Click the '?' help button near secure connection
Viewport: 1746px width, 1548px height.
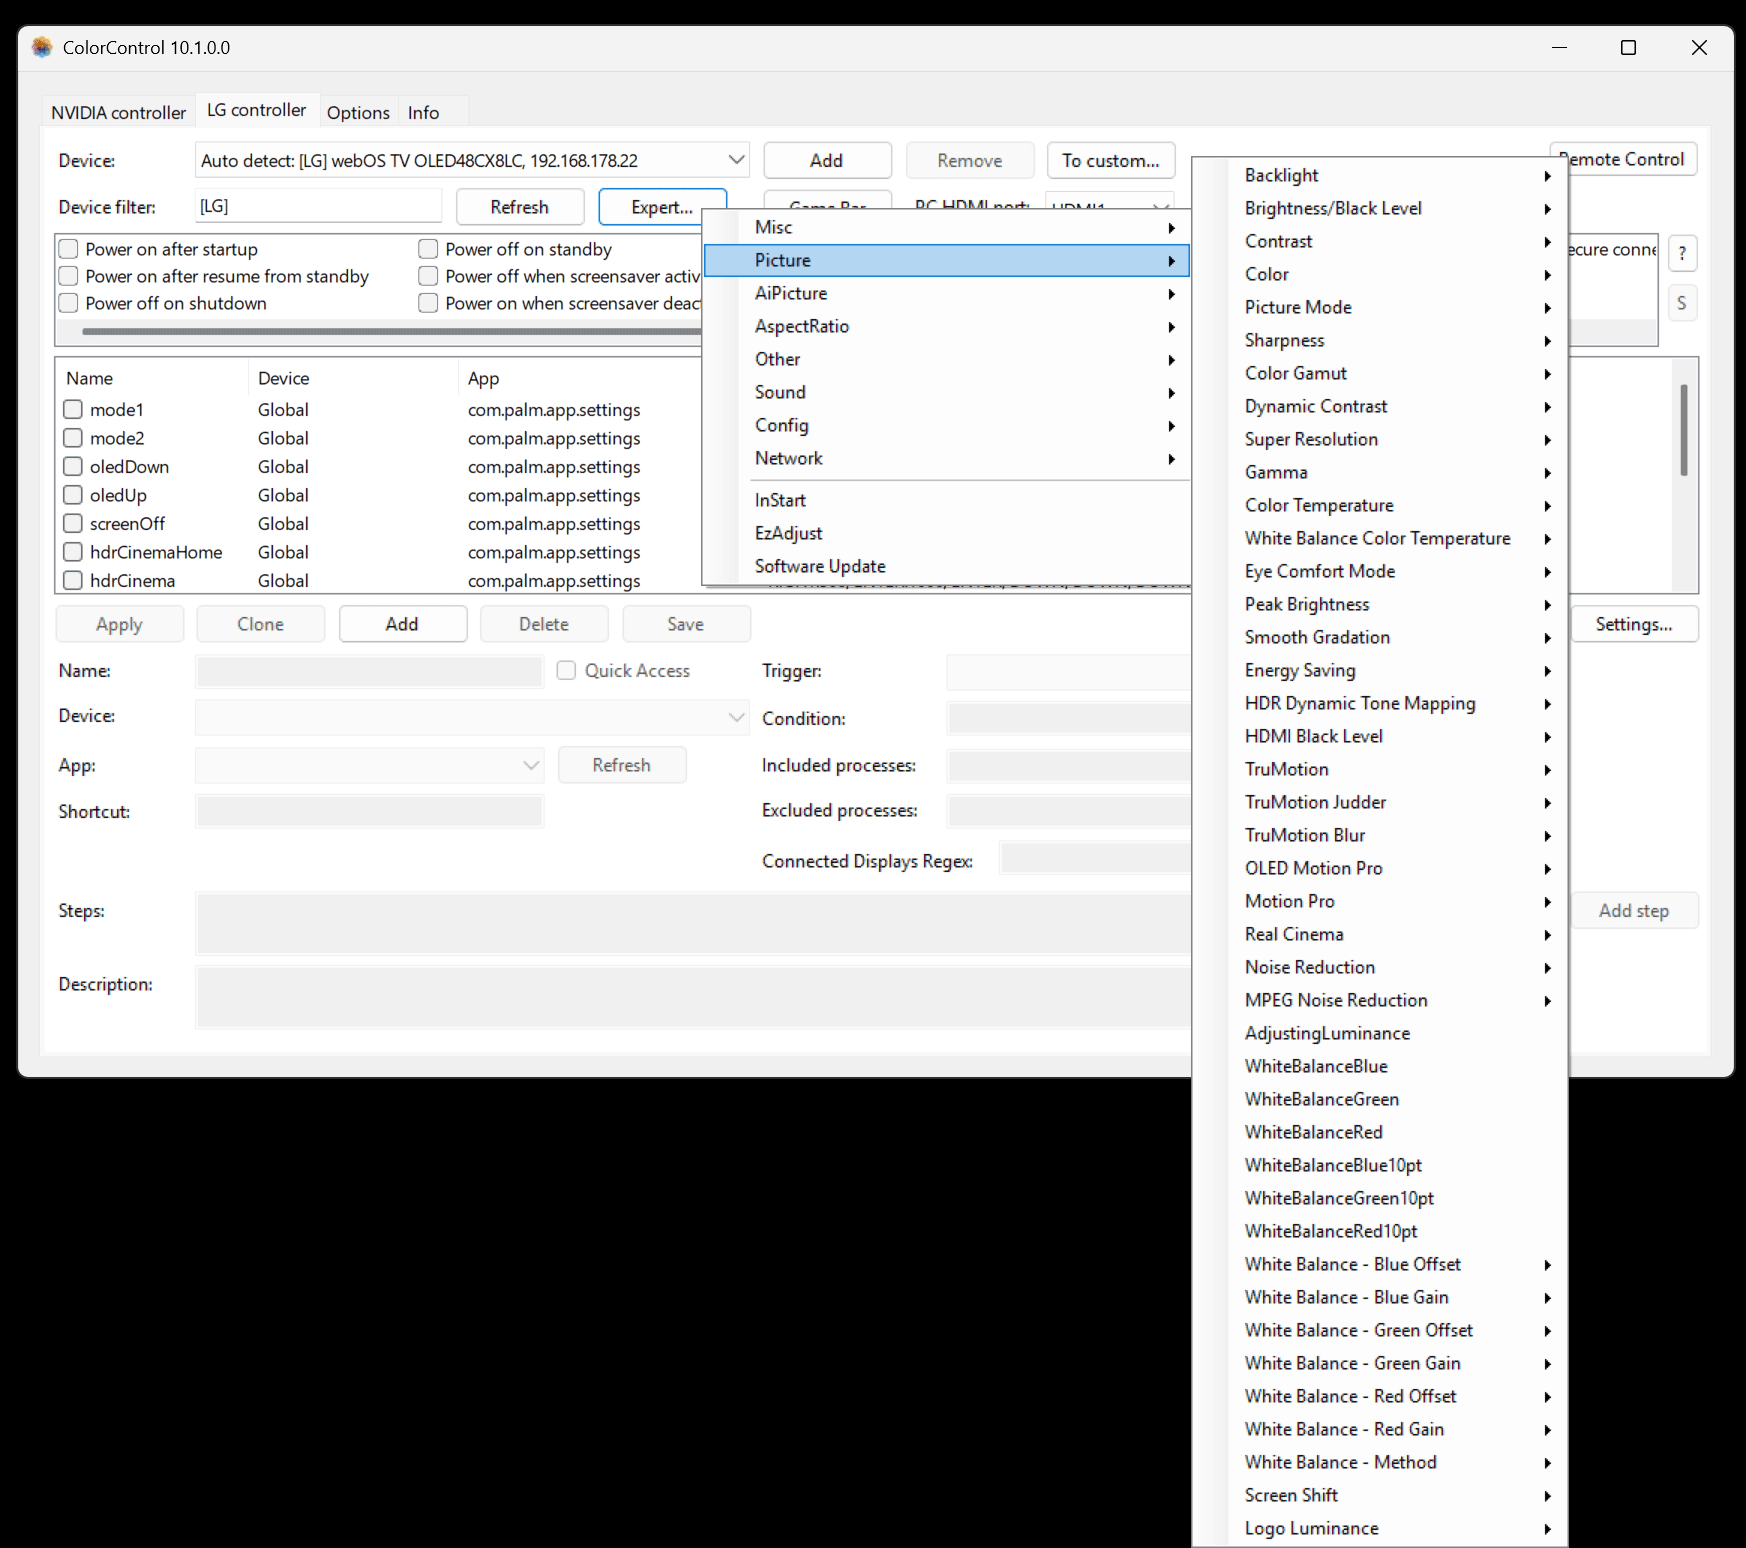pyautogui.click(x=1682, y=253)
